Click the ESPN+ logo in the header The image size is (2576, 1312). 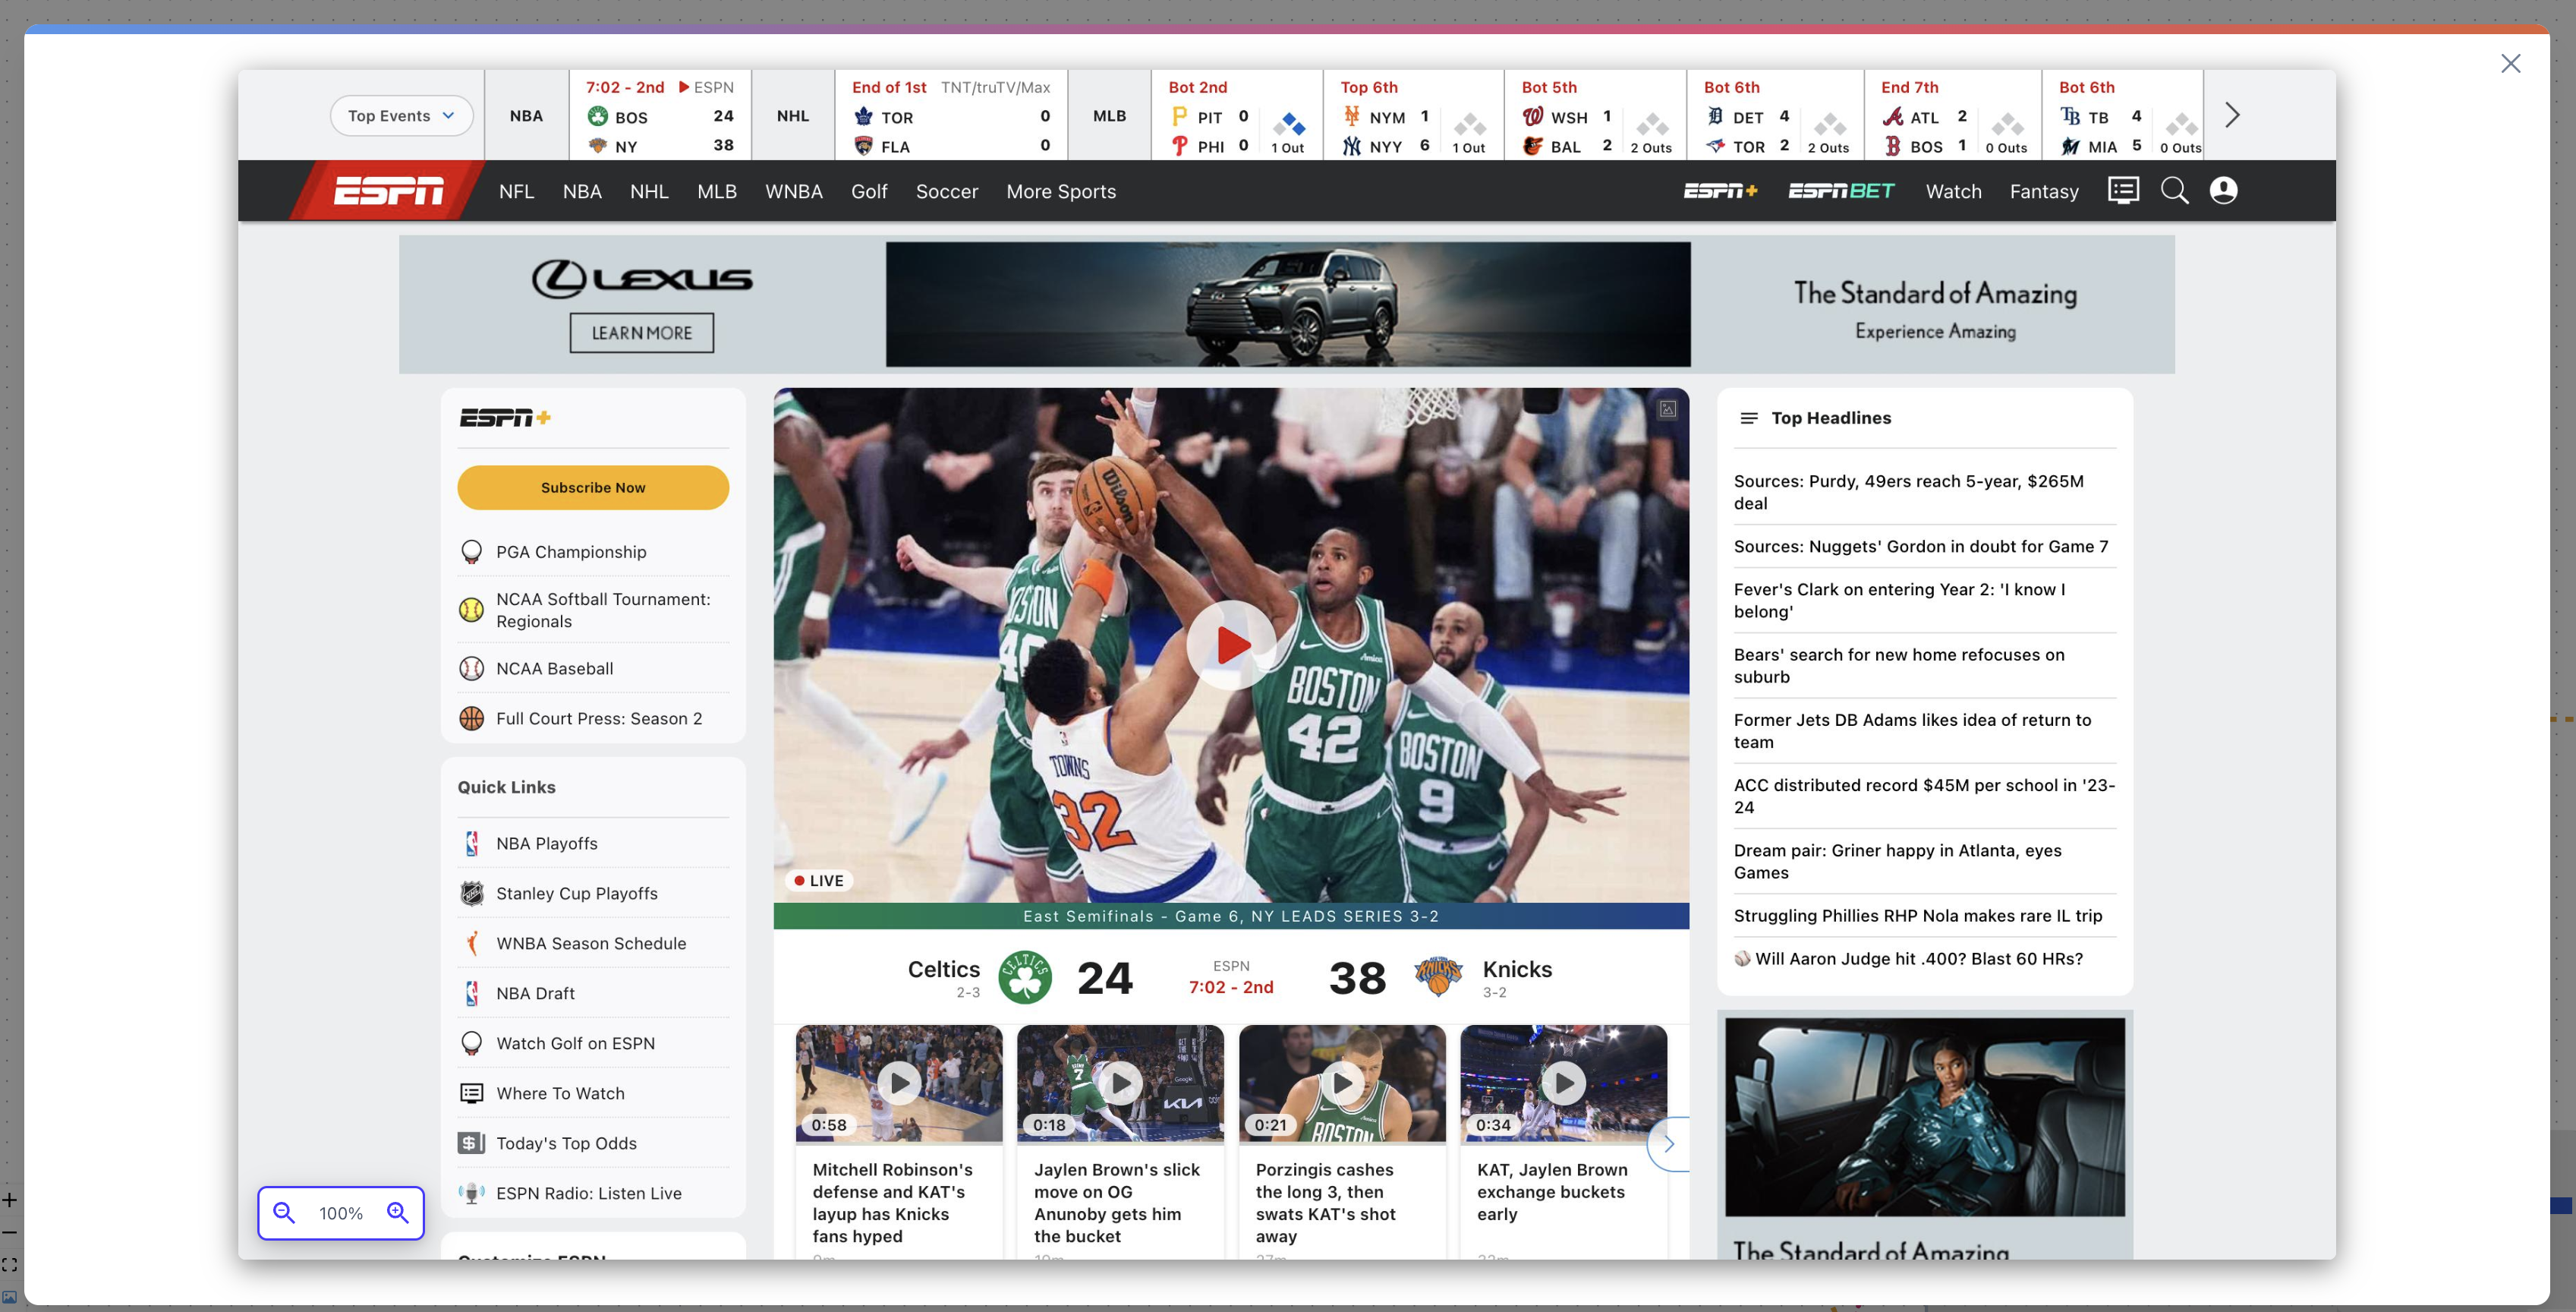[1720, 190]
